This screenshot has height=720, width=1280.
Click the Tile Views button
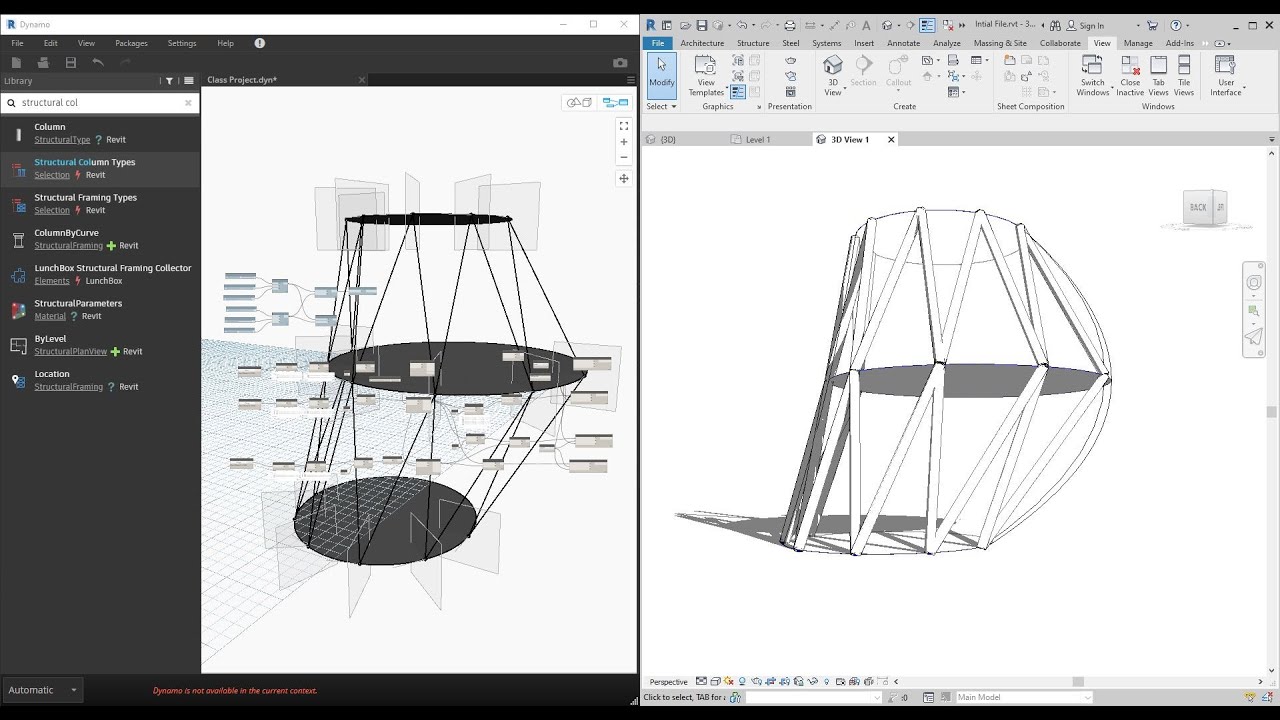(1184, 76)
